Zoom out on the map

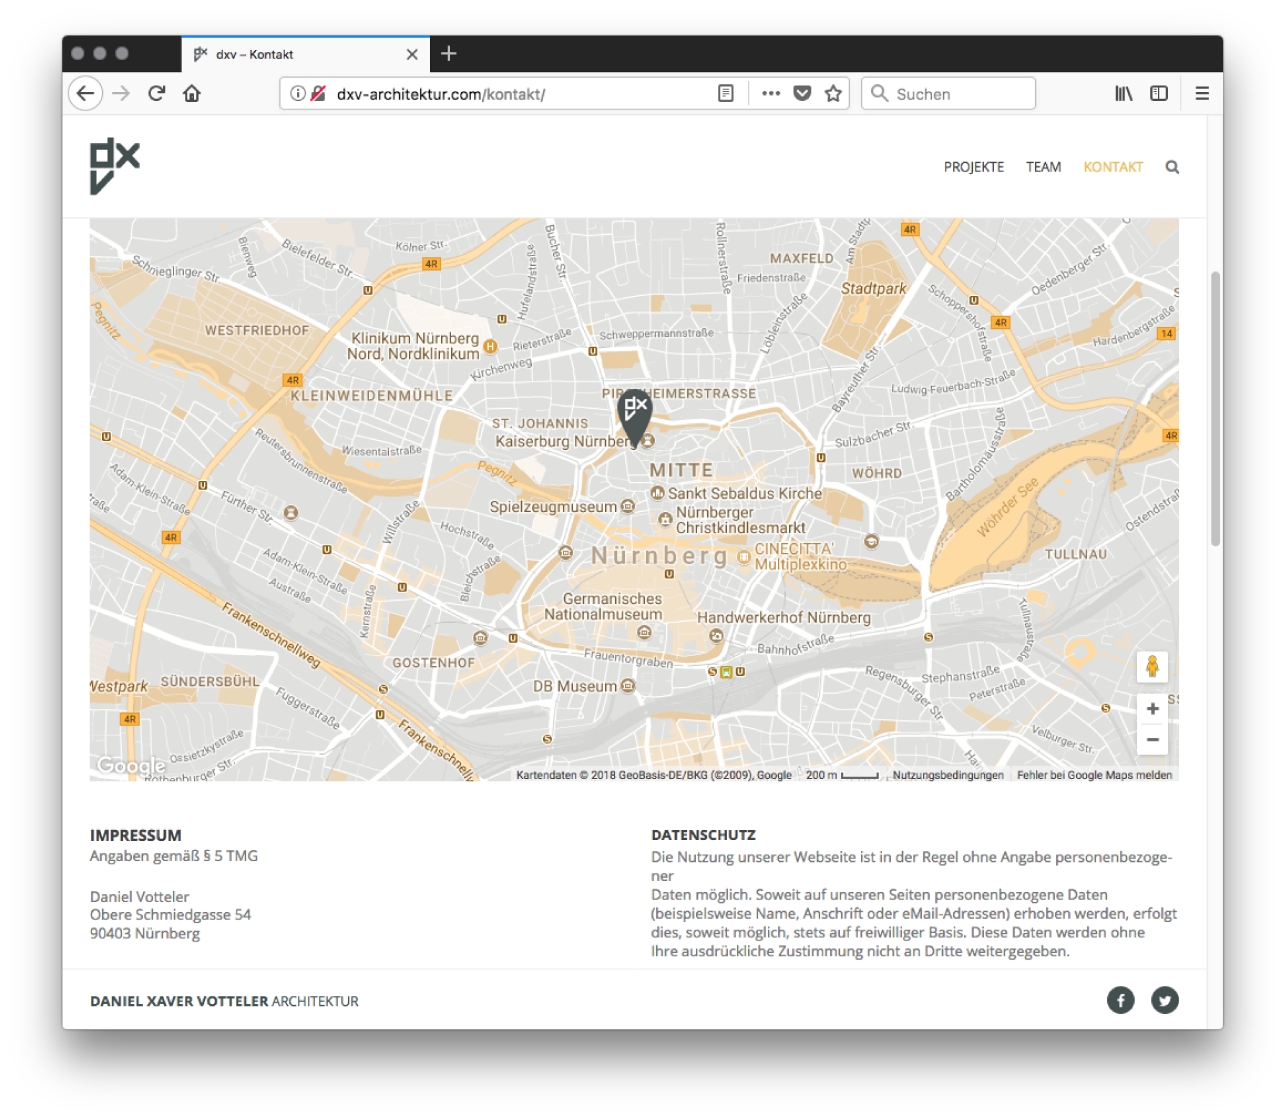point(1152,739)
